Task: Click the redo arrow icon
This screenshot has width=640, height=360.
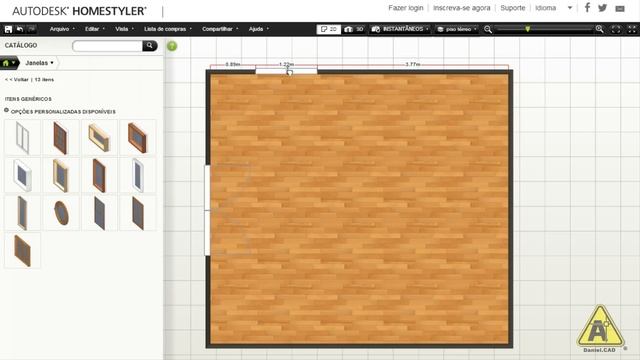Action: pos(31,29)
